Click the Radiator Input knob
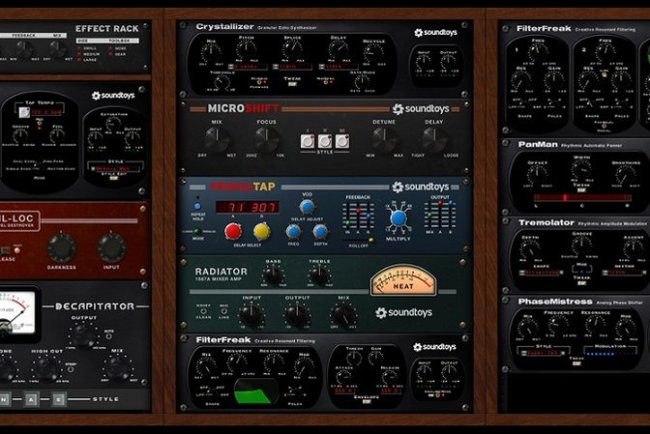 click(251, 315)
